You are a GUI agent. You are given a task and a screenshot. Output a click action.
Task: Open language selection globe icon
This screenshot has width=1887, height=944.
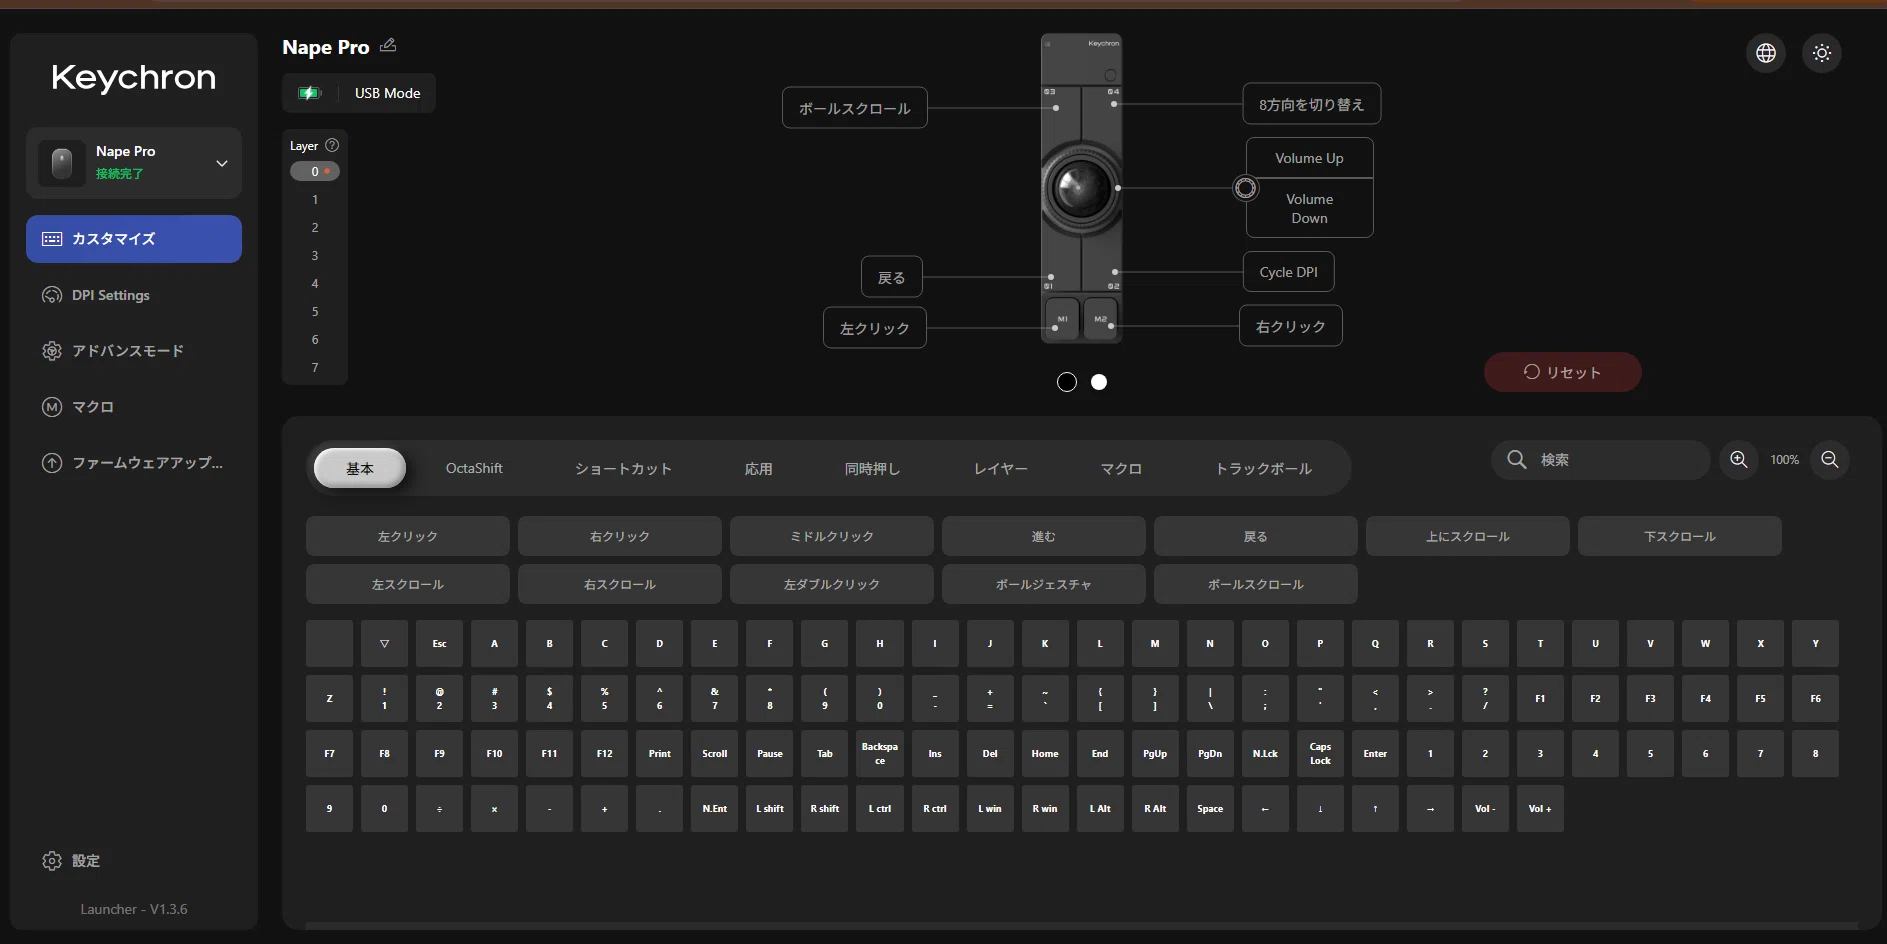1766,53
